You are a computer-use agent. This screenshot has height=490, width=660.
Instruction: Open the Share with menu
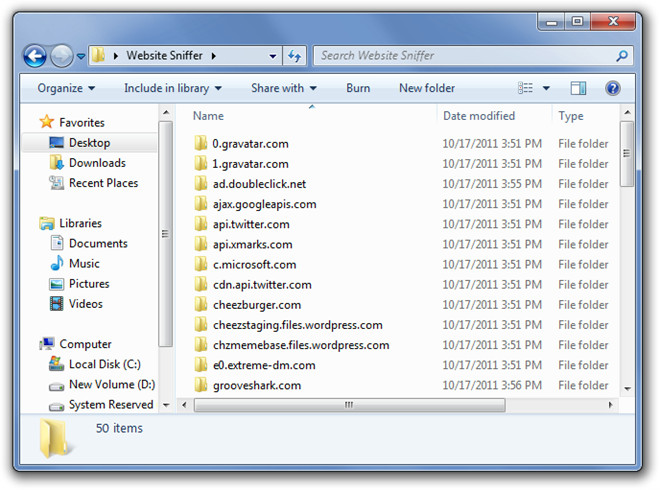284,88
